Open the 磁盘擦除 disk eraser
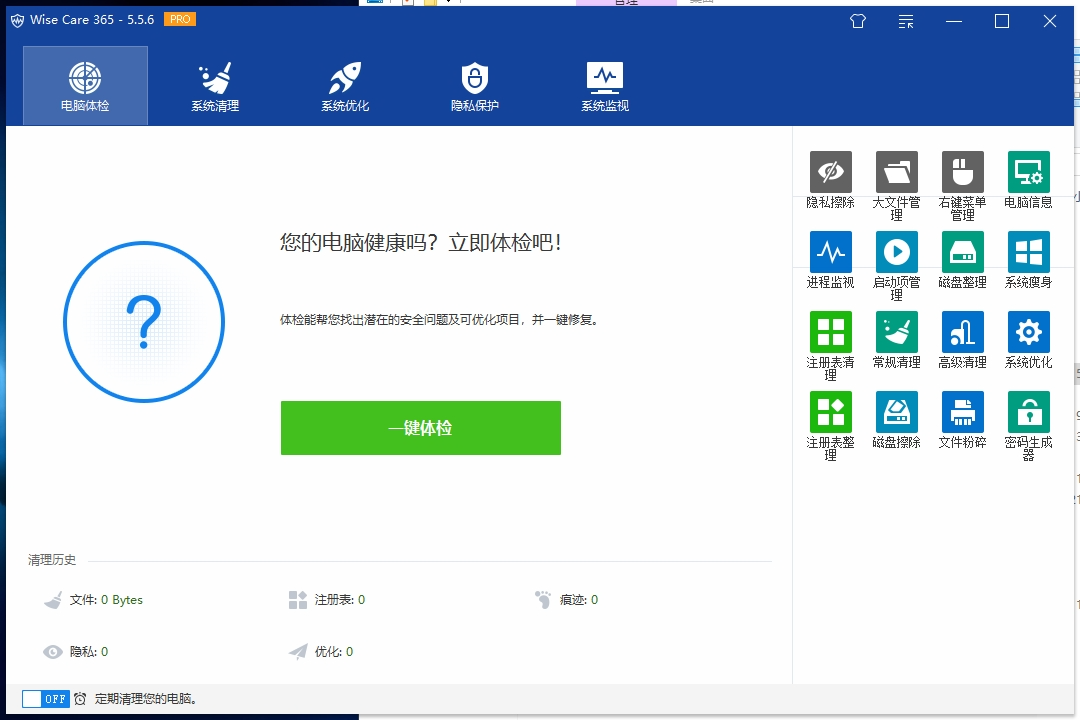The width and height of the screenshot is (1080, 720). point(897,412)
